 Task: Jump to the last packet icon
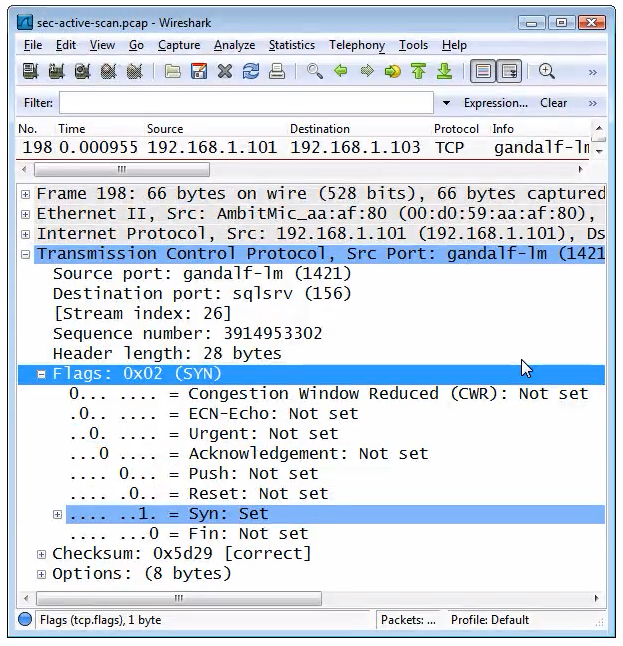(445, 71)
